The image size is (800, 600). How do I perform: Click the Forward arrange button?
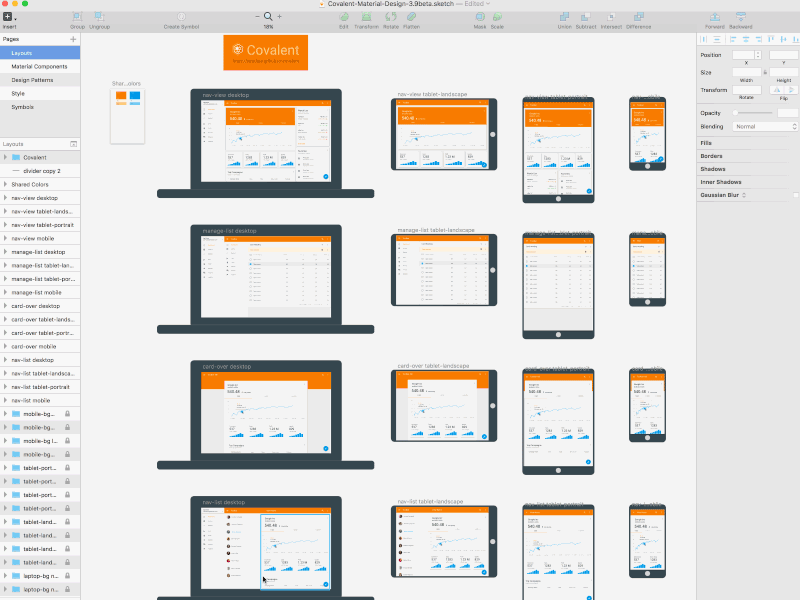click(x=716, y=16)
